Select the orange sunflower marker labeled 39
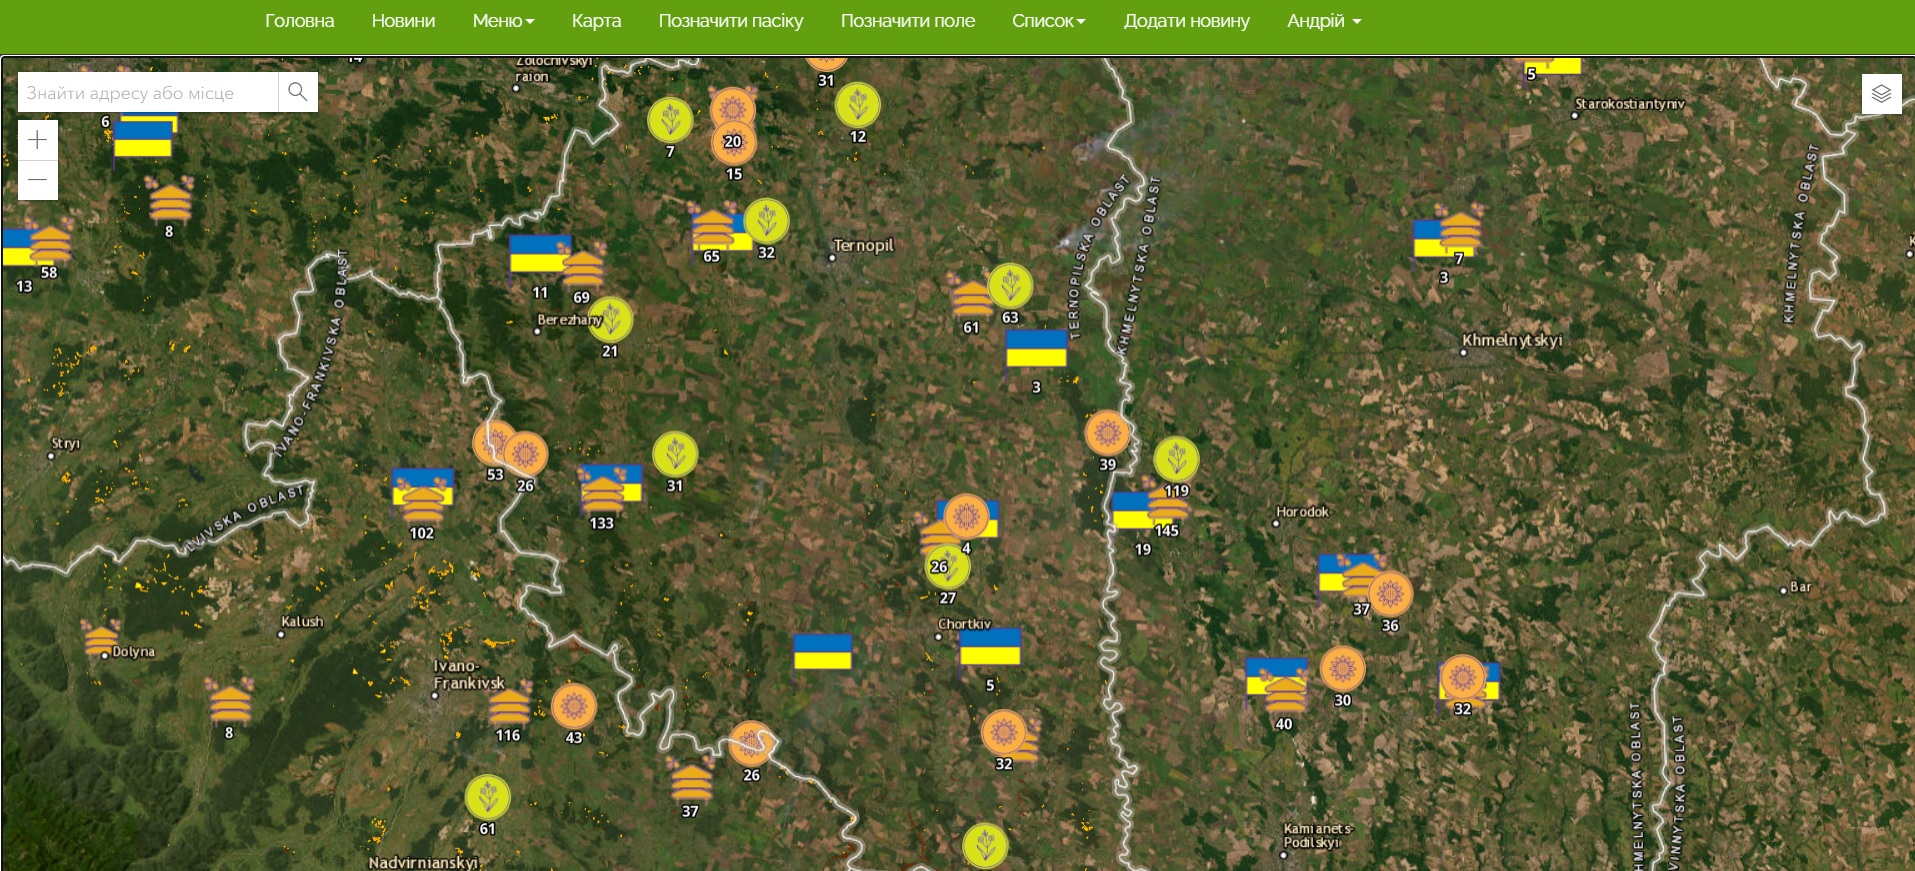The height and width of the screenshot is (871, 1915). (1107, 434)
